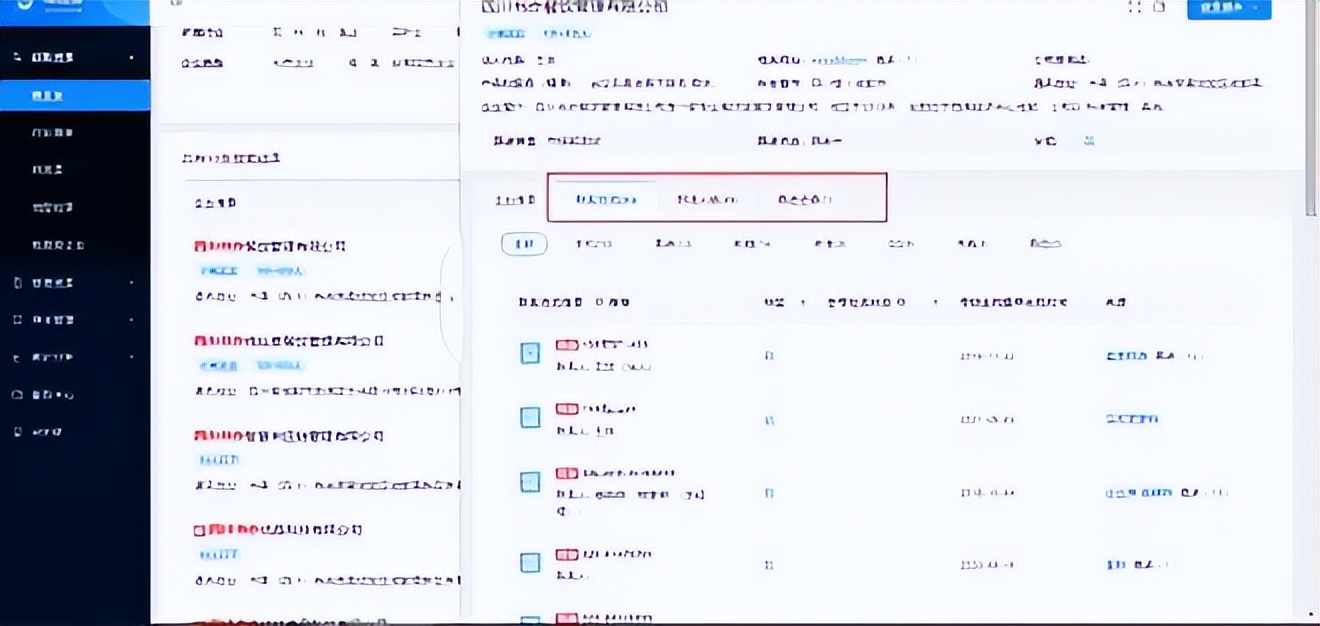The image size is (1320, 626).
Task: Switch to the third tab inside the red highlighted box
Action: (x=805, y=198)
